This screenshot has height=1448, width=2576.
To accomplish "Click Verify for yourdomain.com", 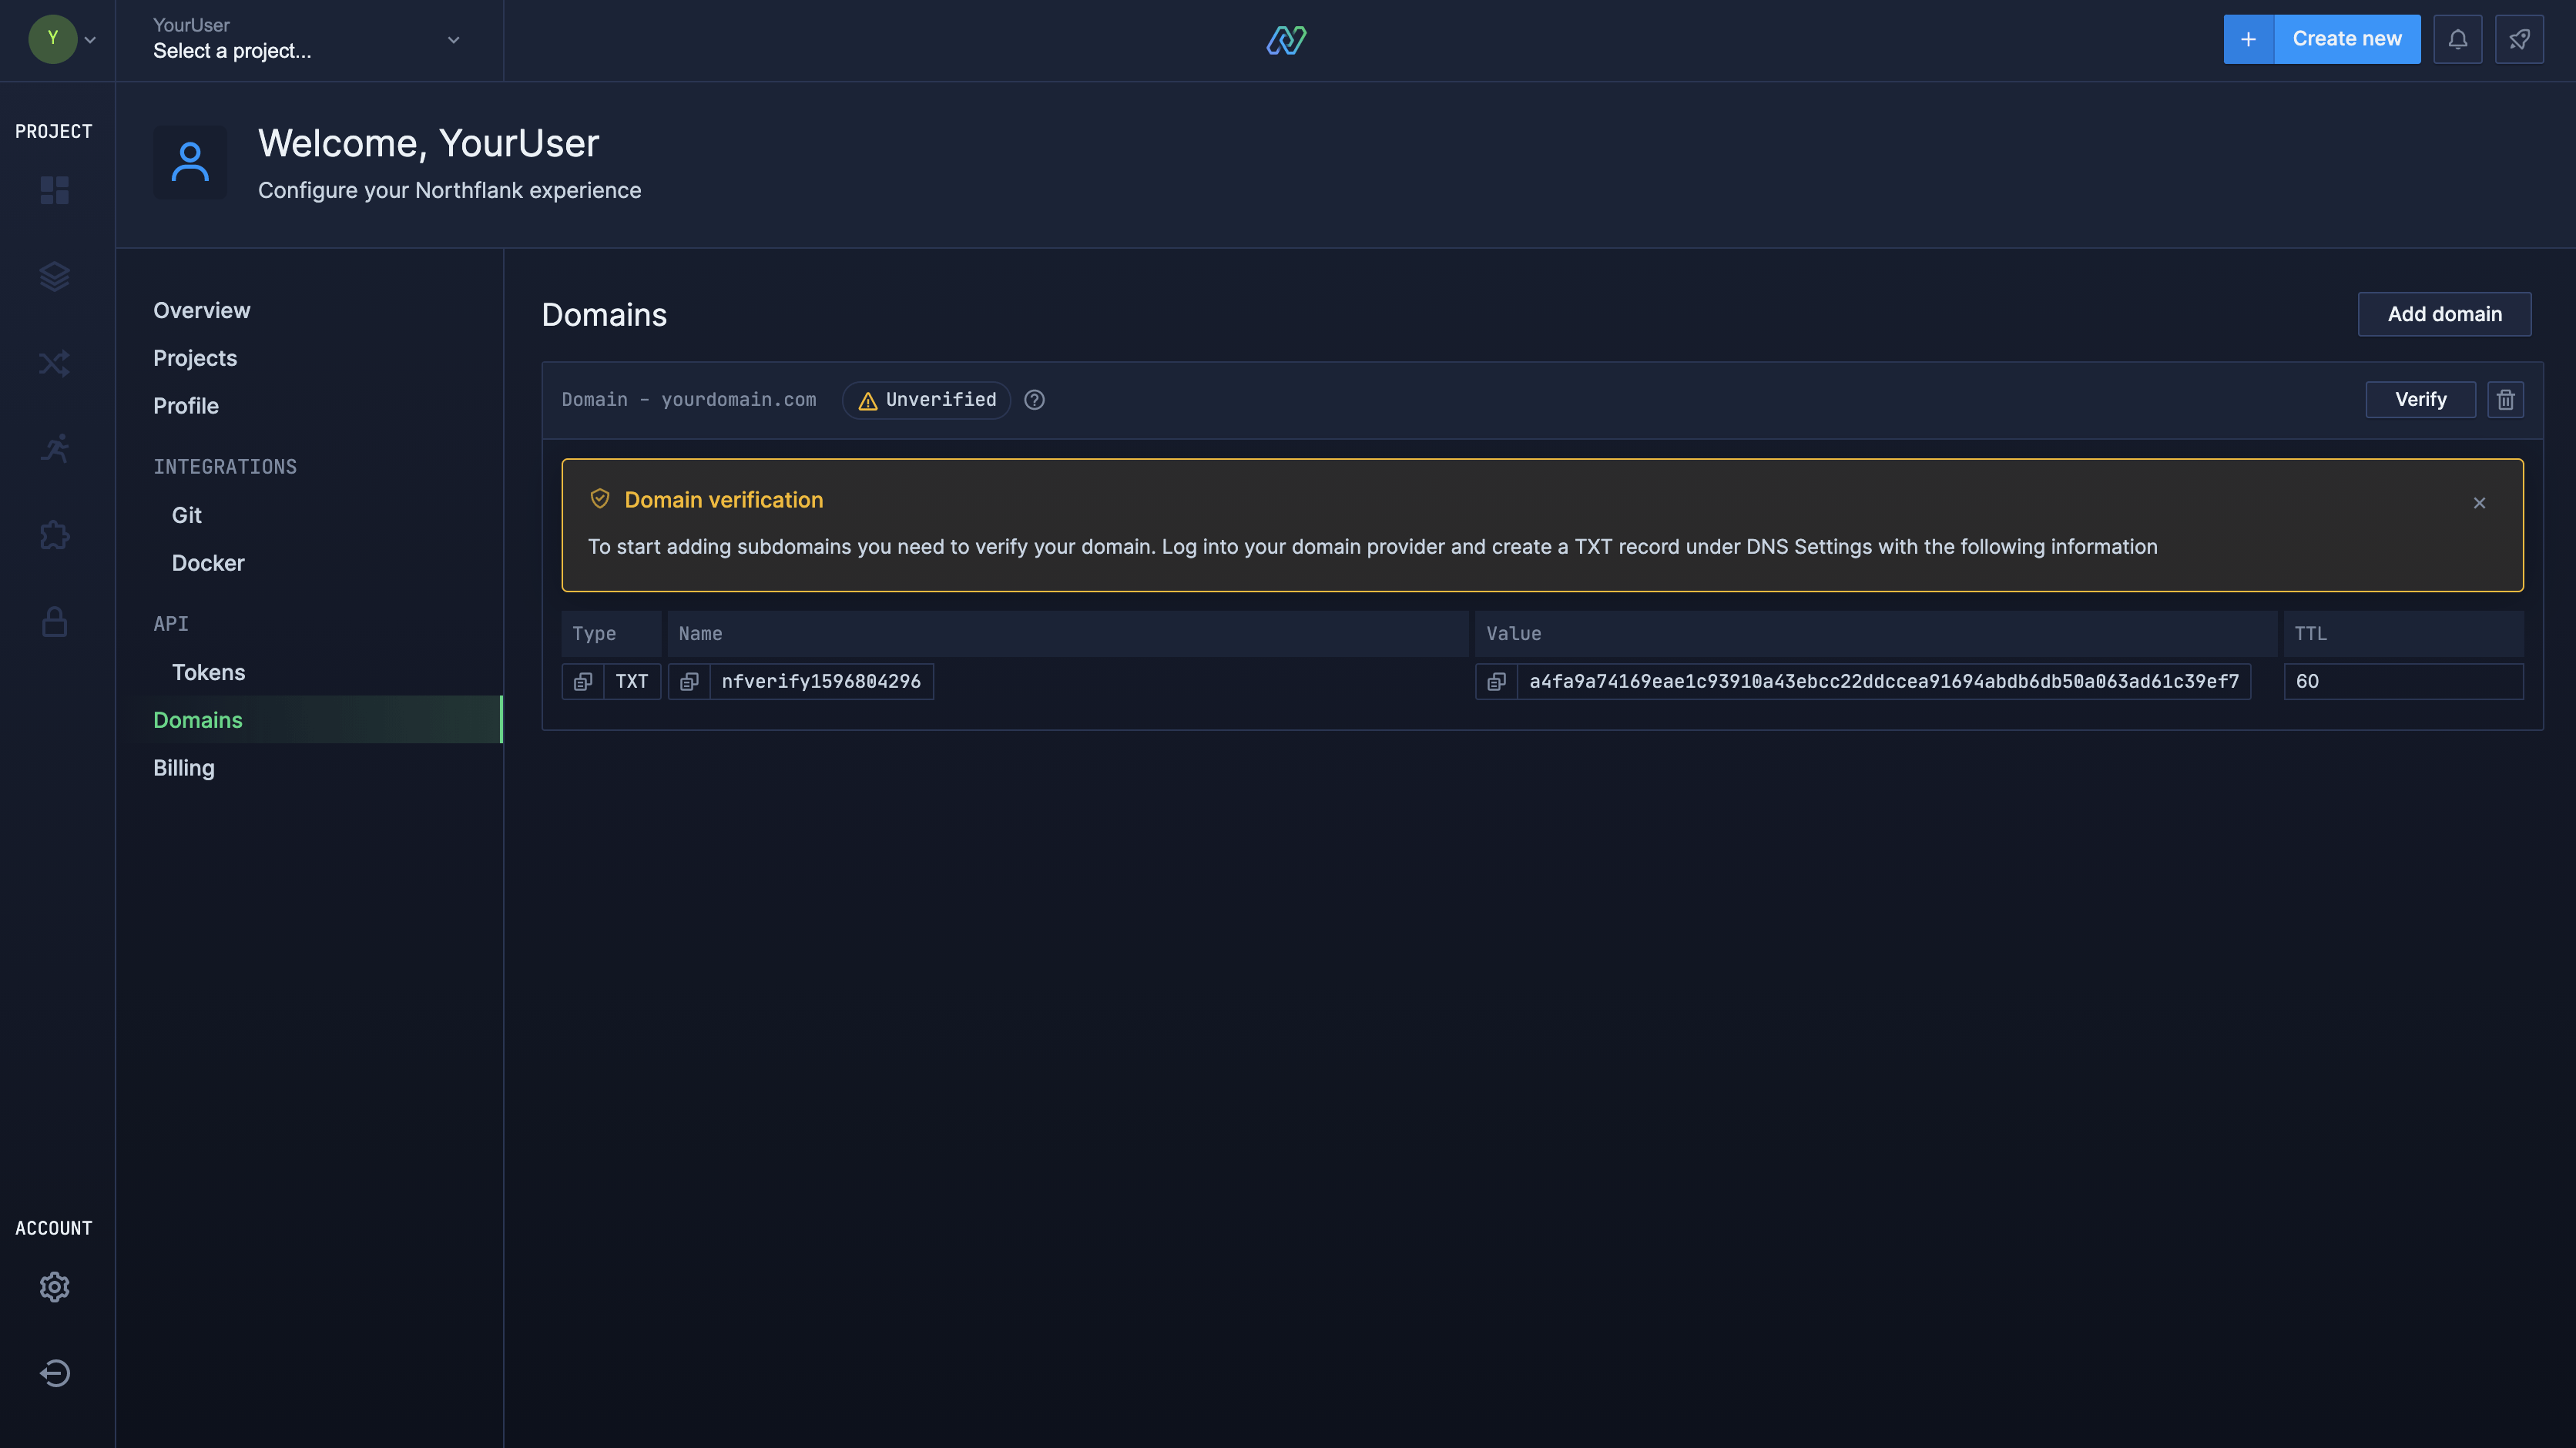I will coord(2421,400).
